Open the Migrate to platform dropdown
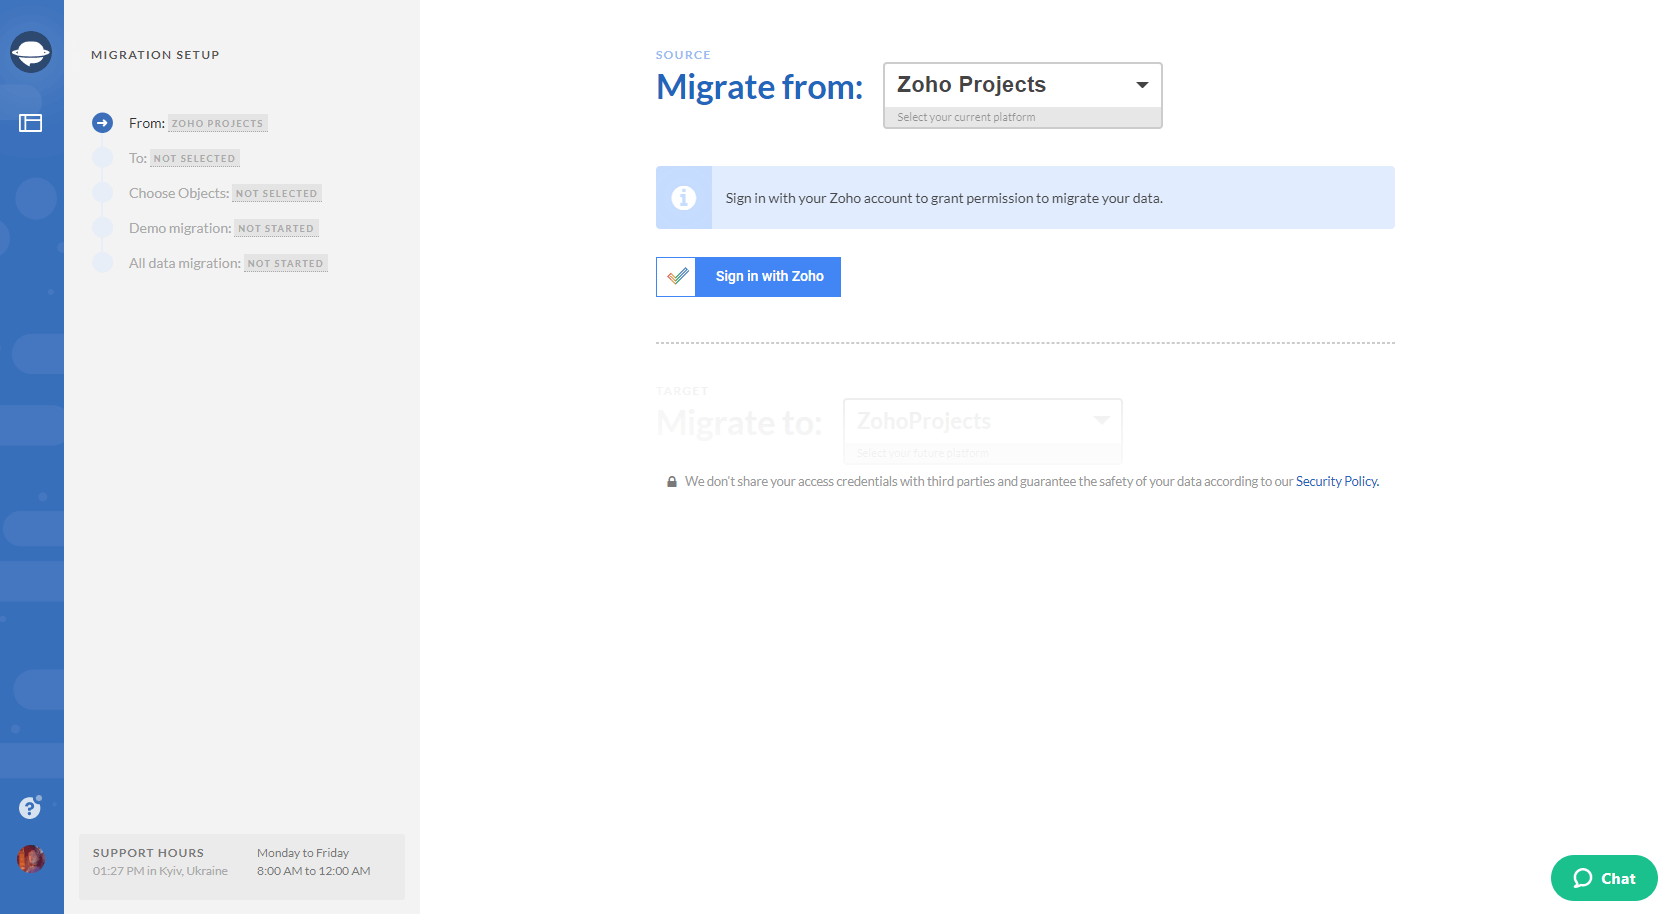The width and height of the screenshot is (1675, 914). [983, 431]
